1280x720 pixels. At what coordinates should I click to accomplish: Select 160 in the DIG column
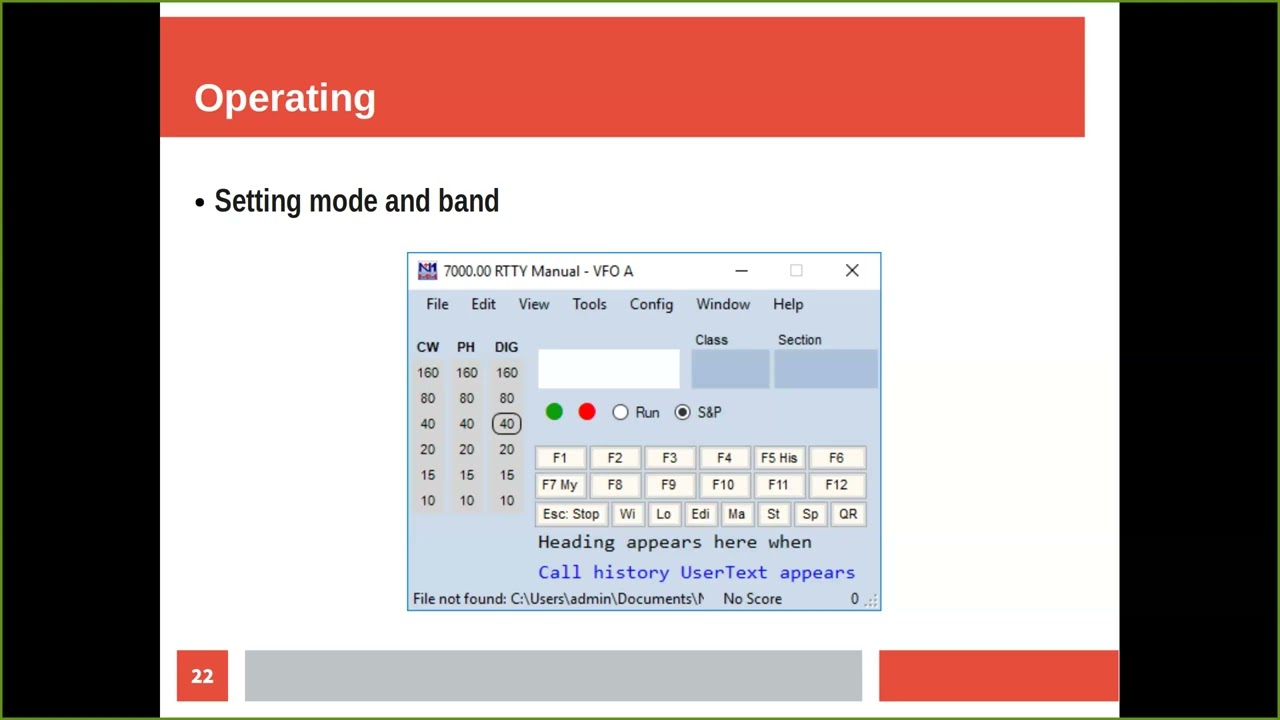[507, 373]
